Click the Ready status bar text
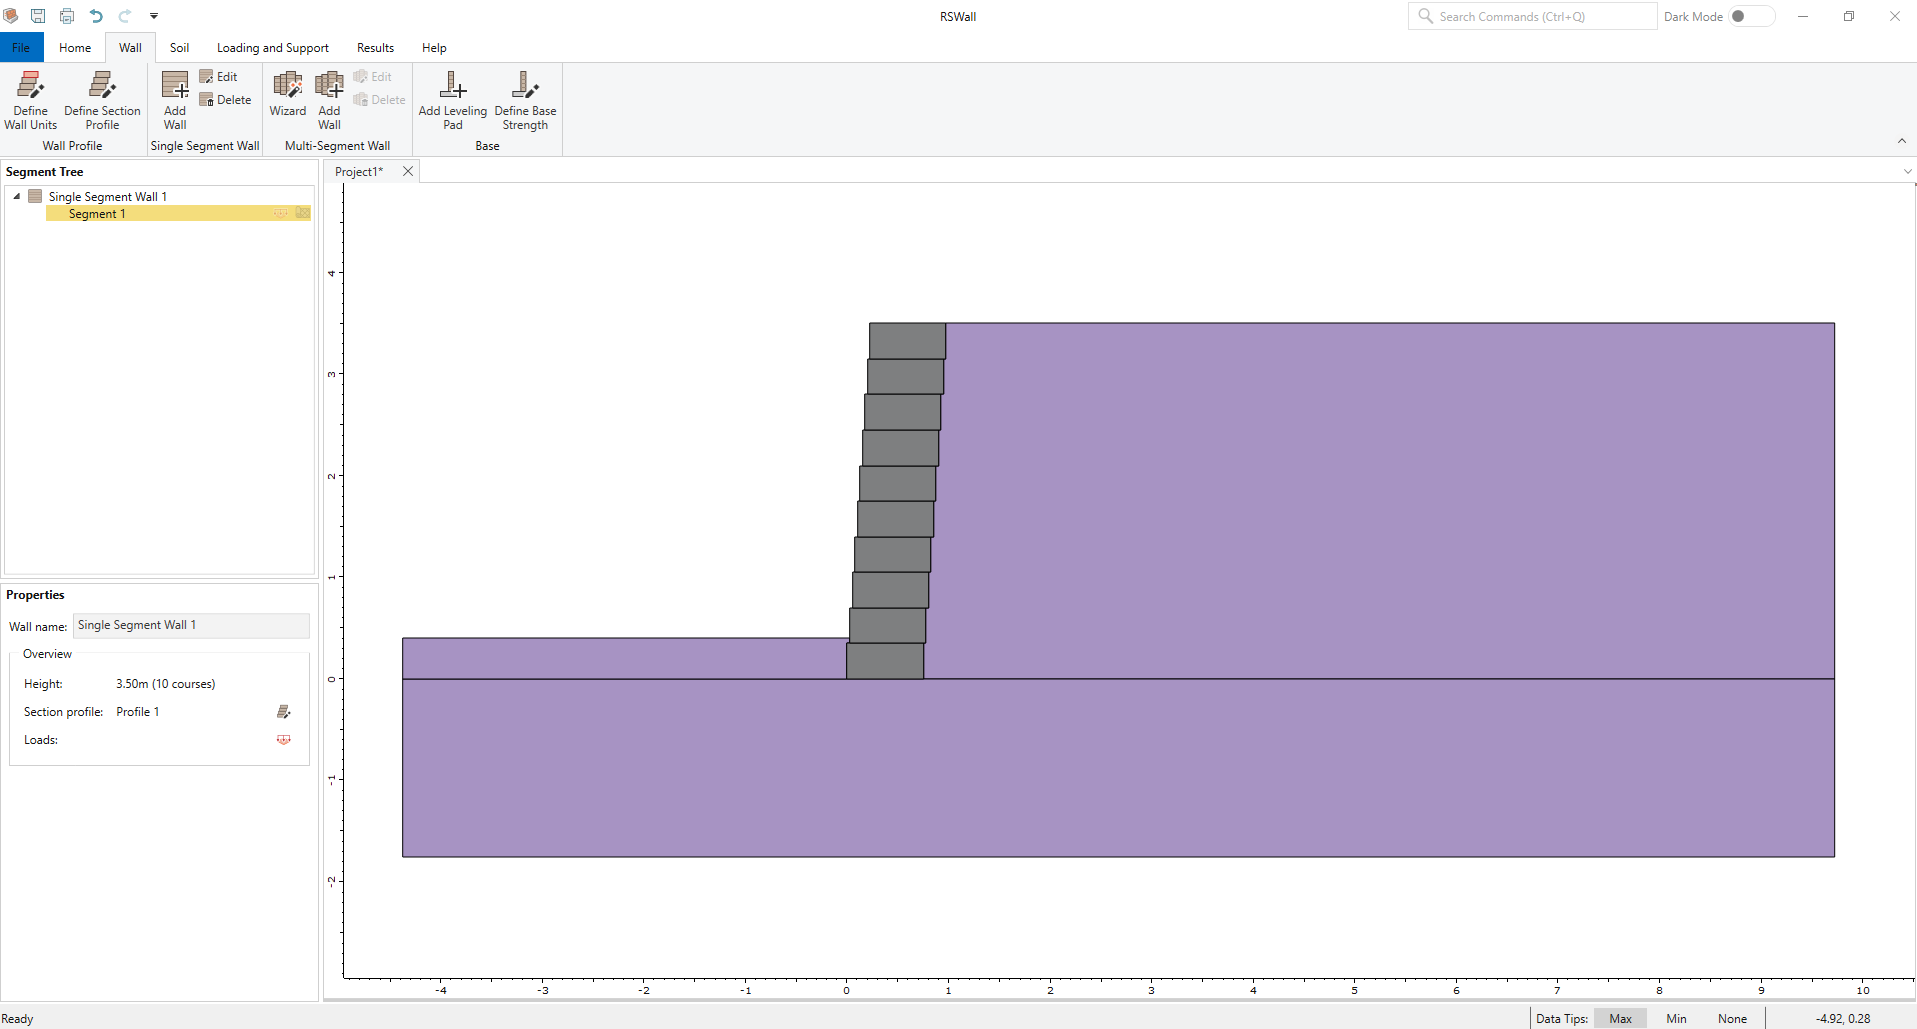1917x1029 pixels. 17,1019
